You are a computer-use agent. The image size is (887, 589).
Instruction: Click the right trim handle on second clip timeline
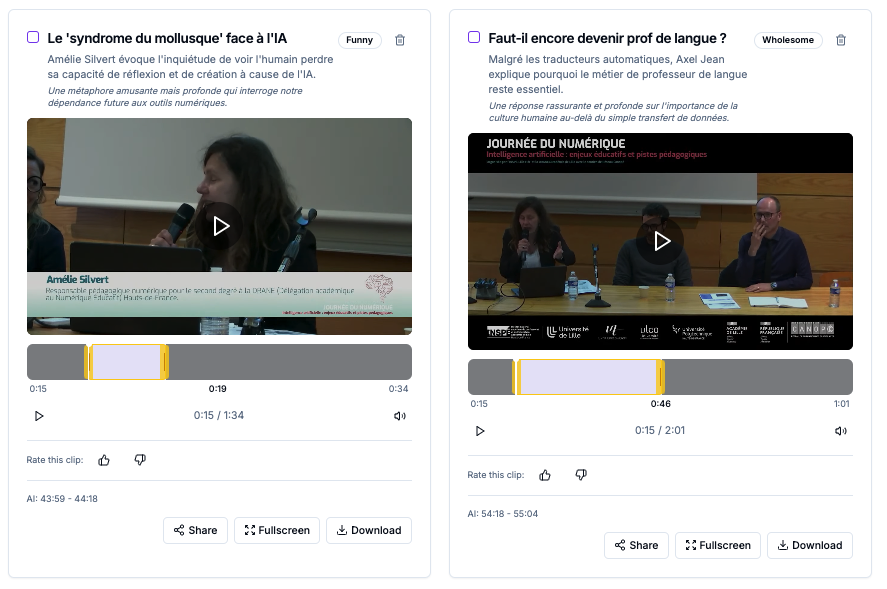point(660,377)
